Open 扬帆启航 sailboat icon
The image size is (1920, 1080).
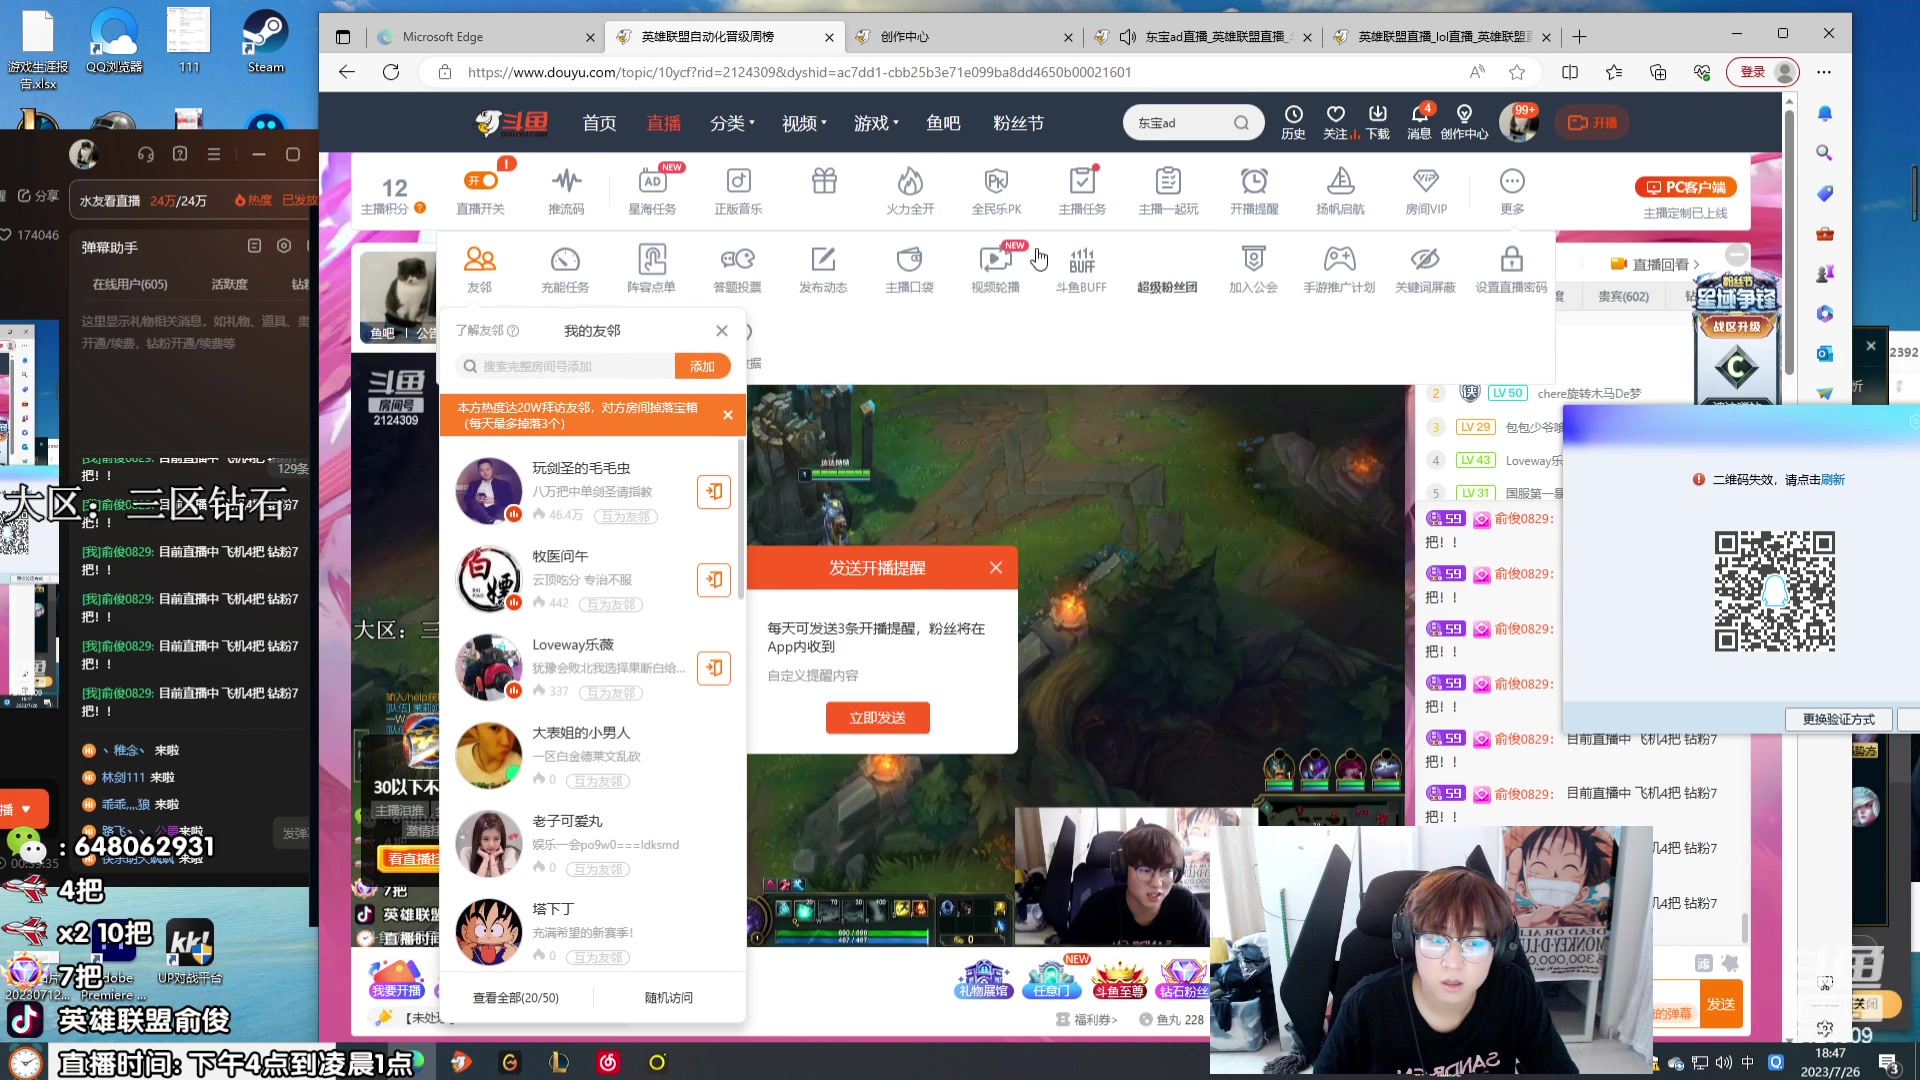pyautogui.click(x=1340, y=181)
